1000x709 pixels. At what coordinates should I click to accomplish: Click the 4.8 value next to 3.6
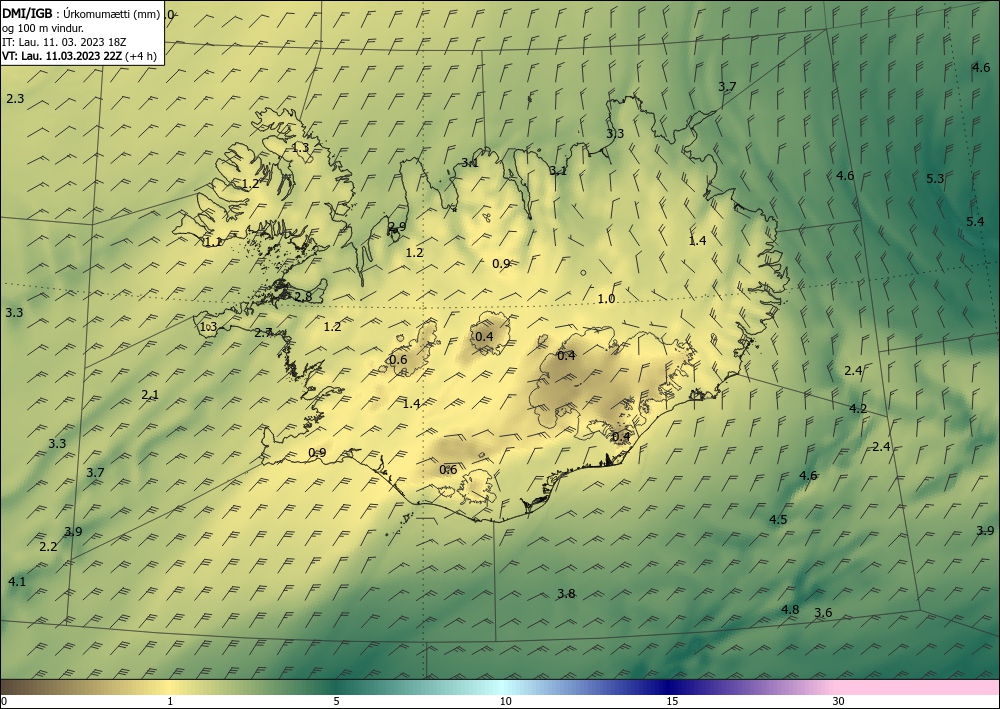pos(790,610)
